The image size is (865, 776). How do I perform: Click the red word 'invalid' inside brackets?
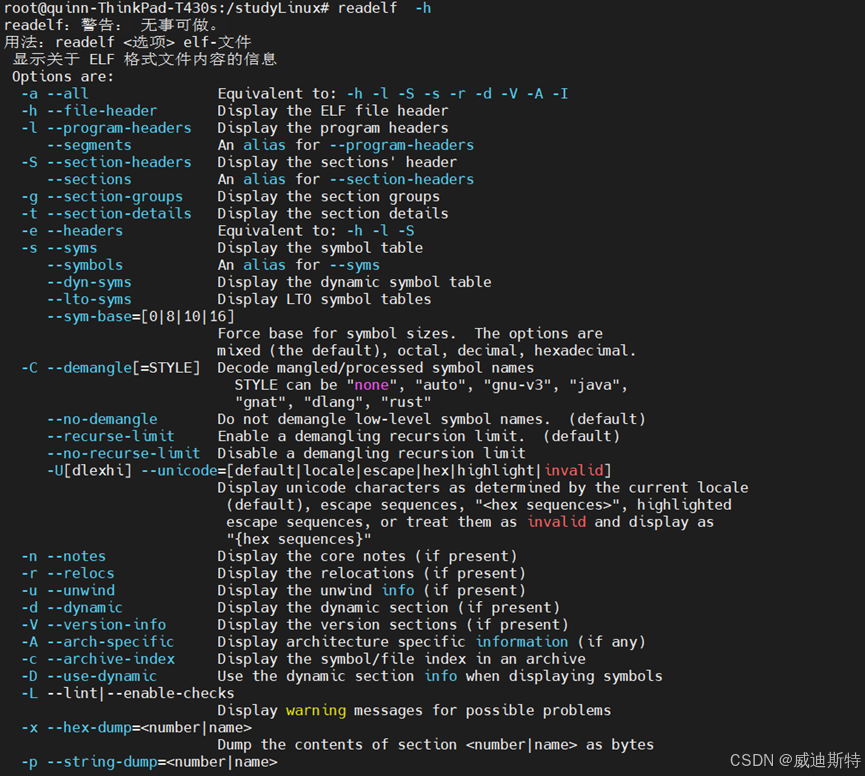[574, 470]
